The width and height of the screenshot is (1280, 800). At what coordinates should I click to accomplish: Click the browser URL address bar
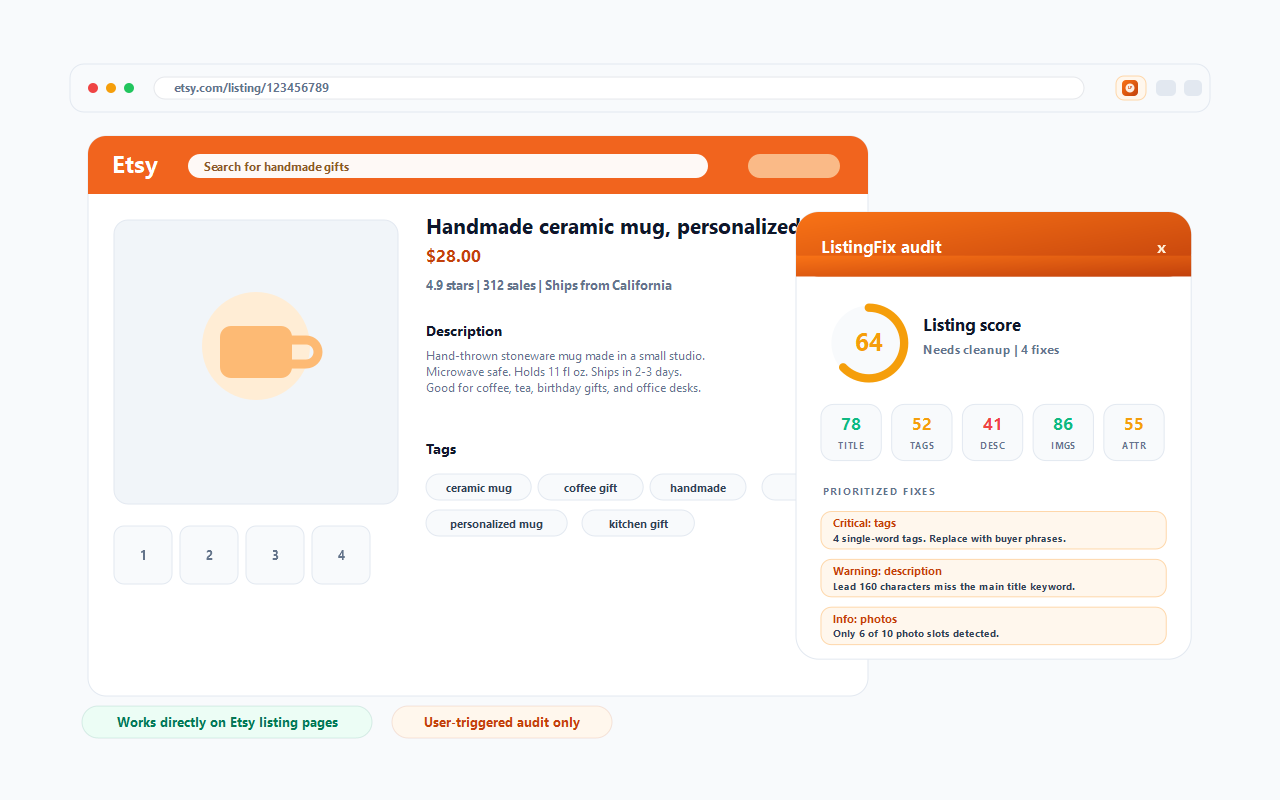pyautogui.click(x=619, y=88)
